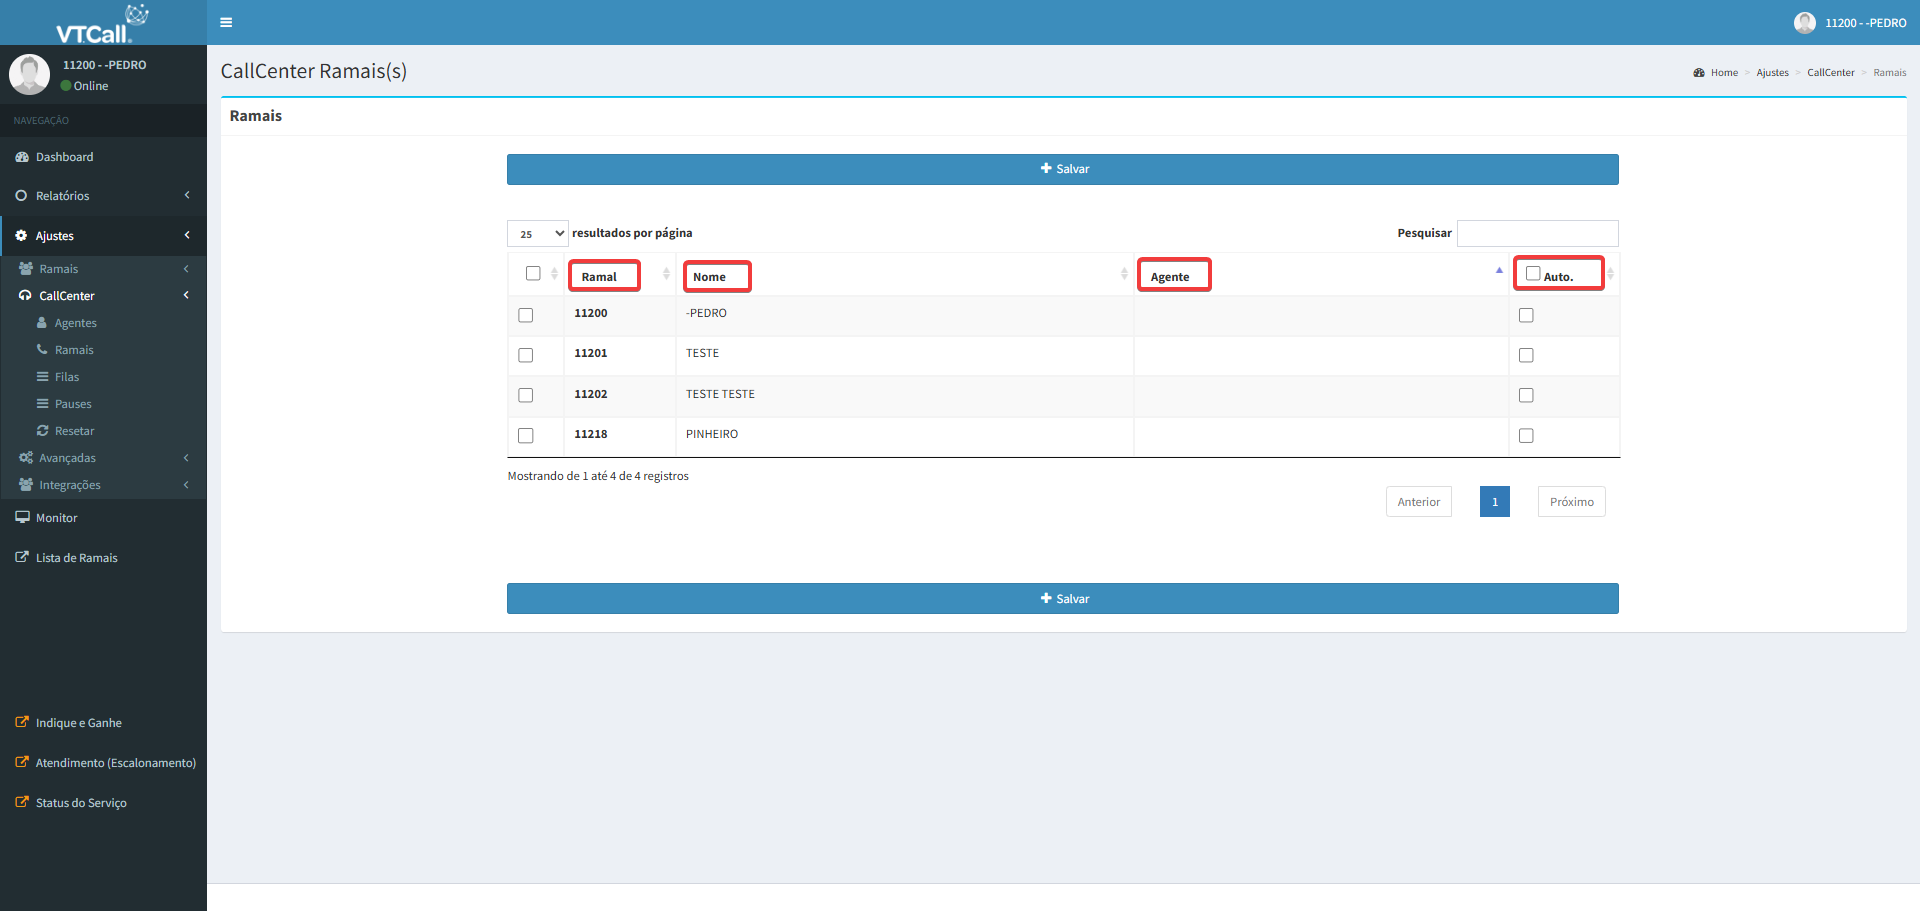Expand the Avançadas submenu
This screenshot has height=911, width=1920.
67,458
